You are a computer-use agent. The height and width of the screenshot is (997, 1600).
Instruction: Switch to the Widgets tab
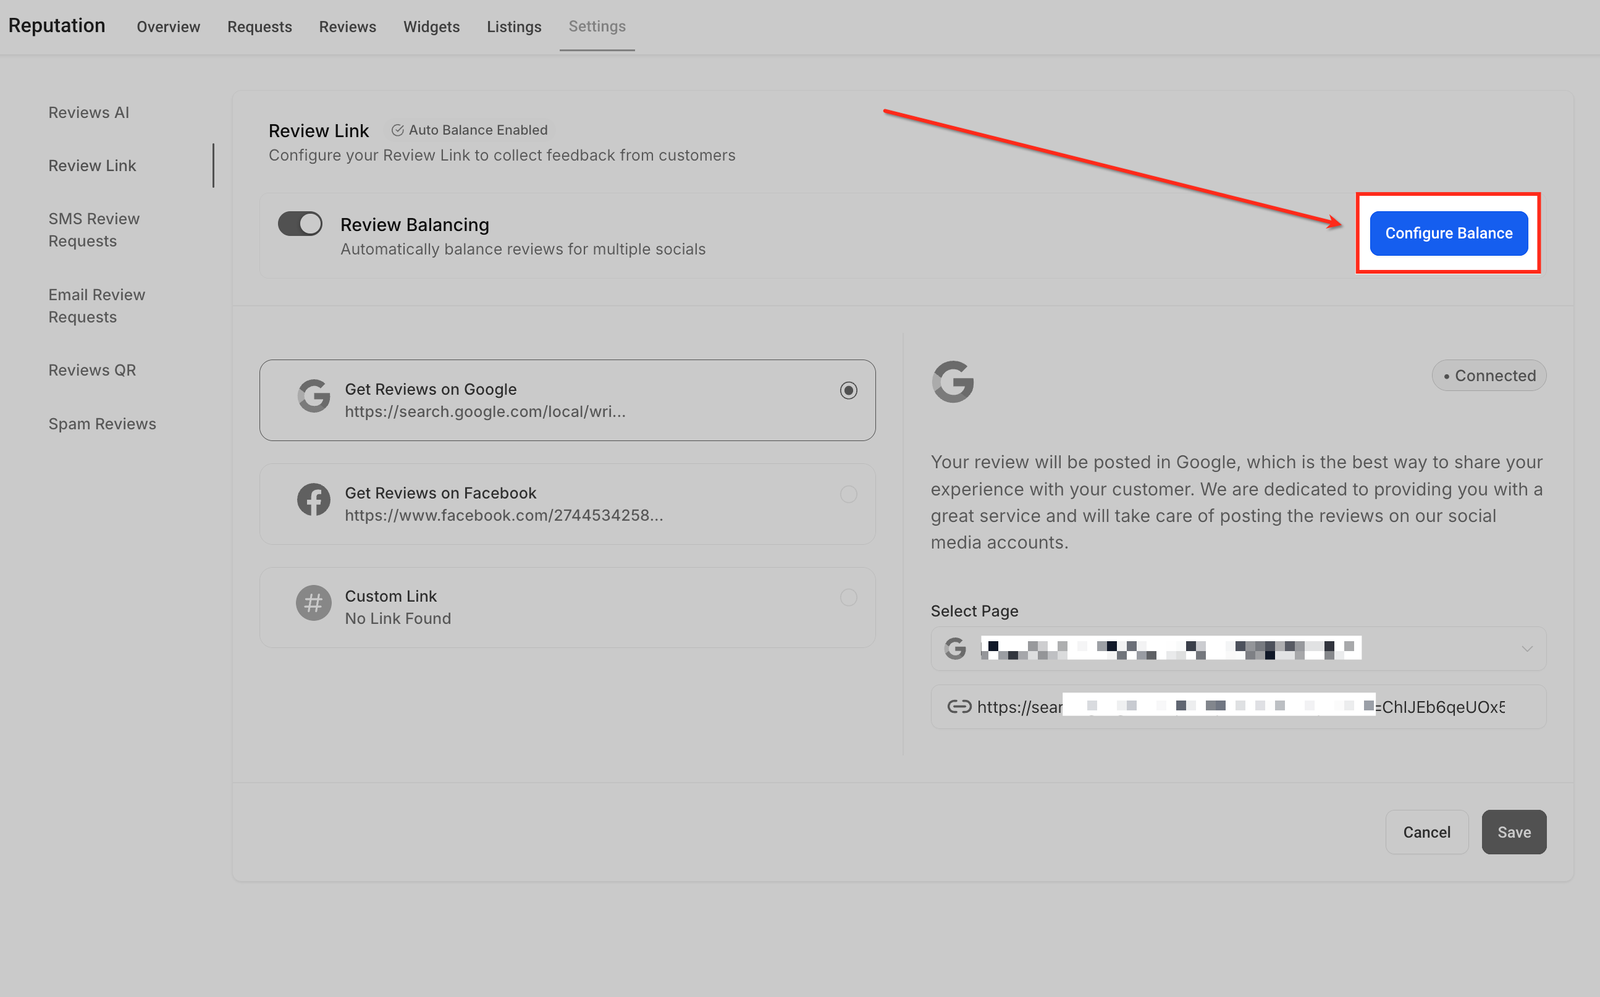(x=431, y=27)
